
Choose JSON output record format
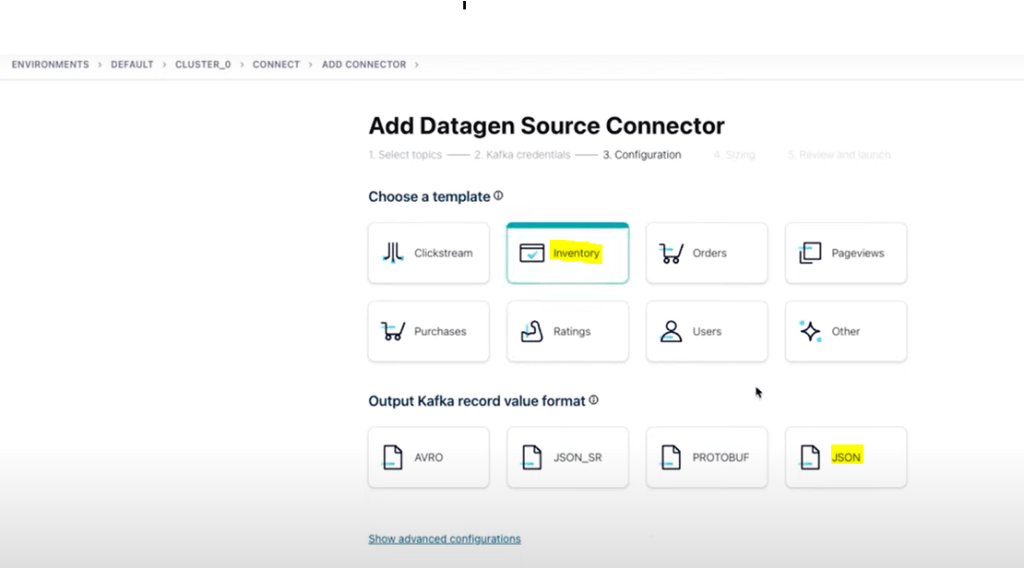tap(845, 457)
